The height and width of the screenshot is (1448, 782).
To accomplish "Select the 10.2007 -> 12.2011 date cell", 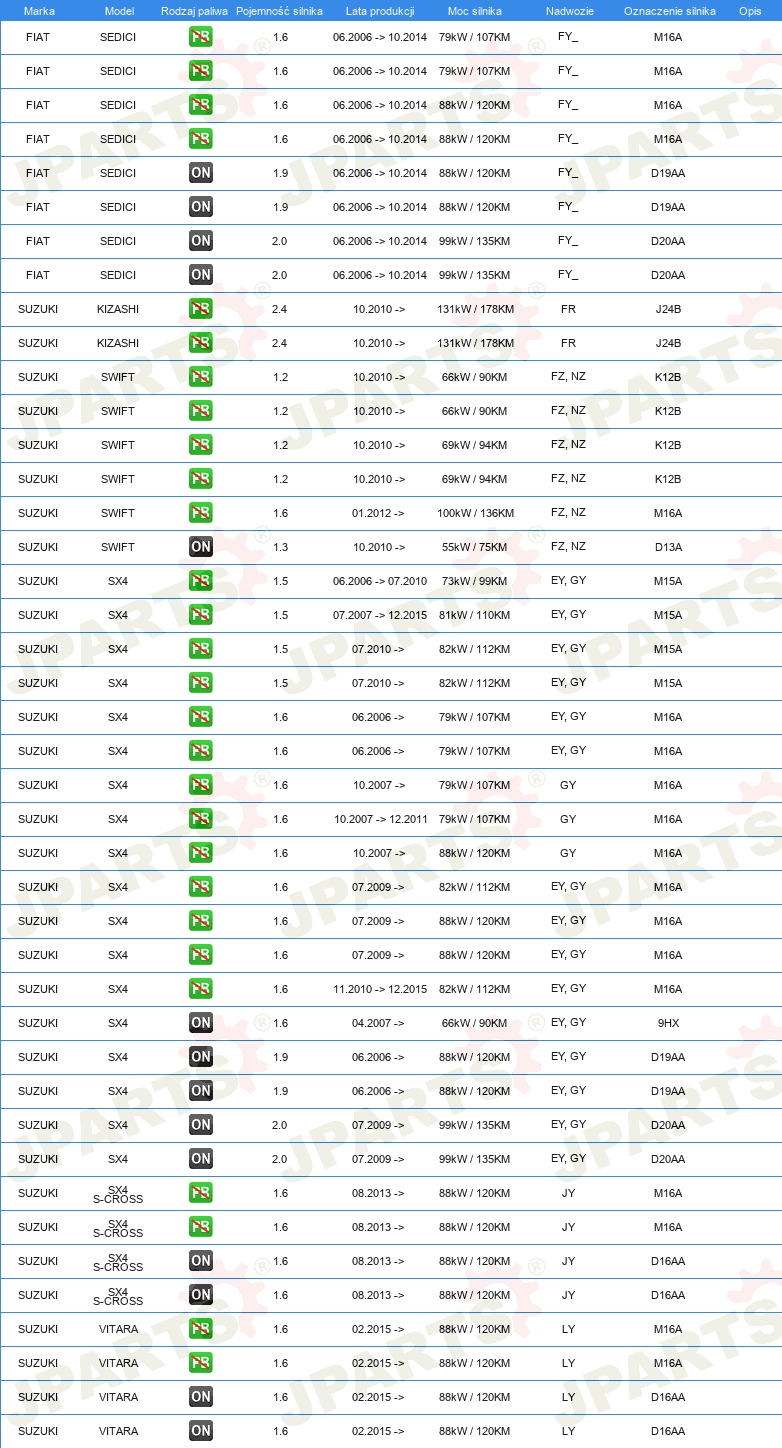I will 381,819.
